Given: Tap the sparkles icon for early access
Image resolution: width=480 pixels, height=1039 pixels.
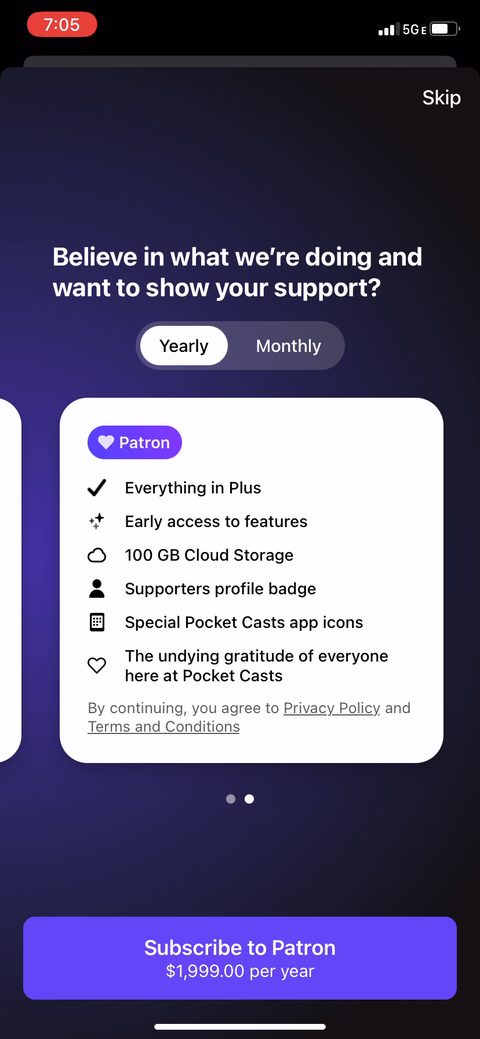Looking at the screenshot, I should click(x=97, y=521).
